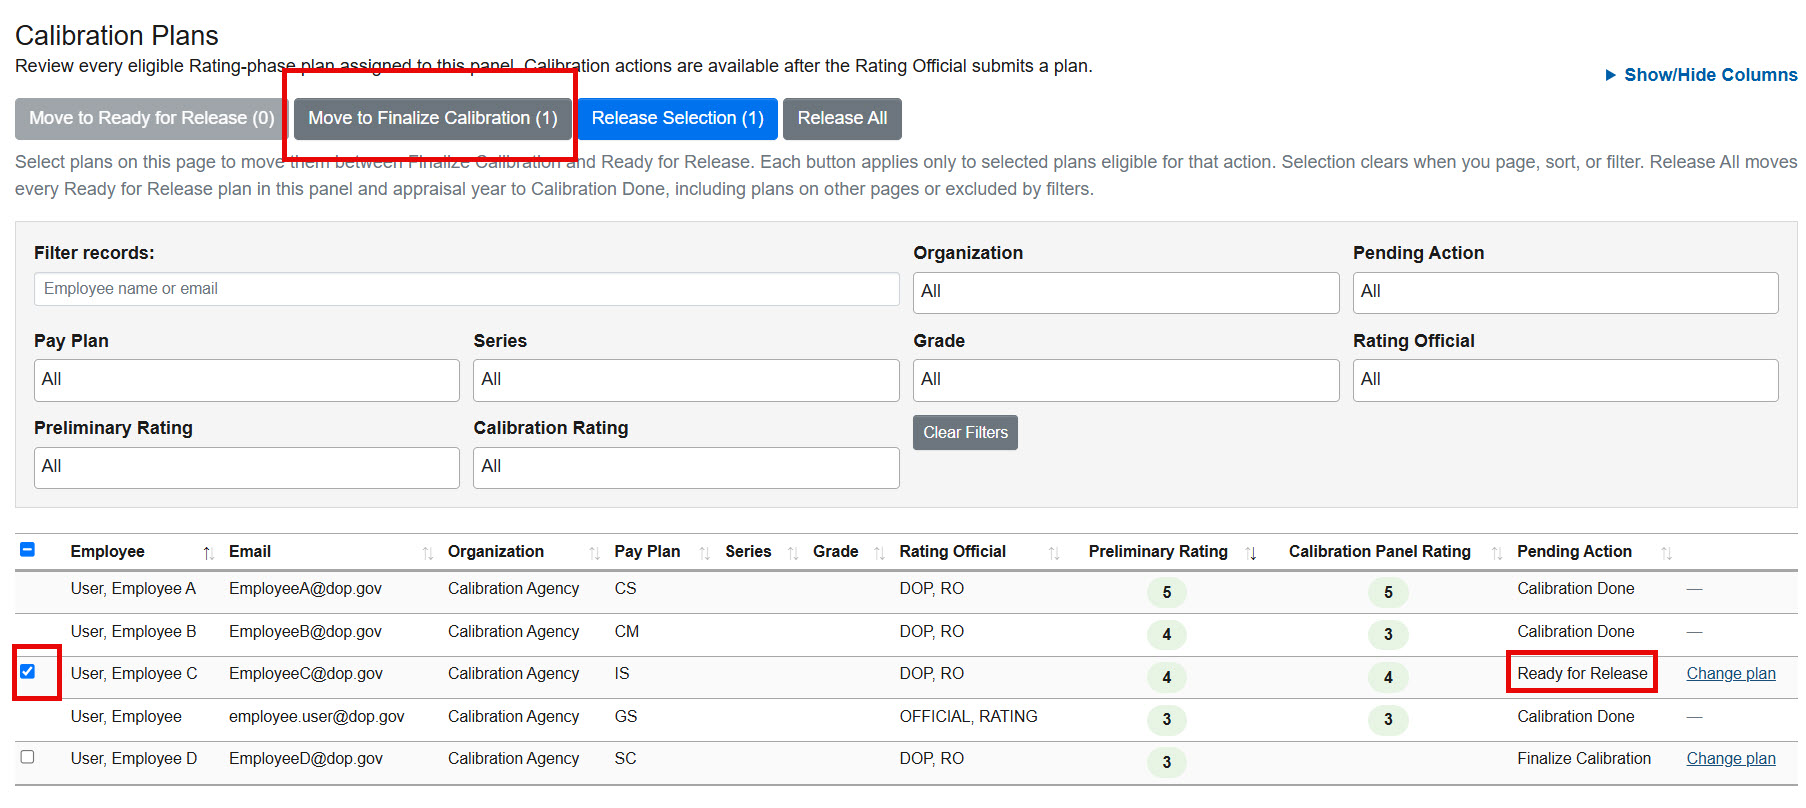Sort by Grade column arrows
Screen dimensions: 1806x808
coord(879,553)
